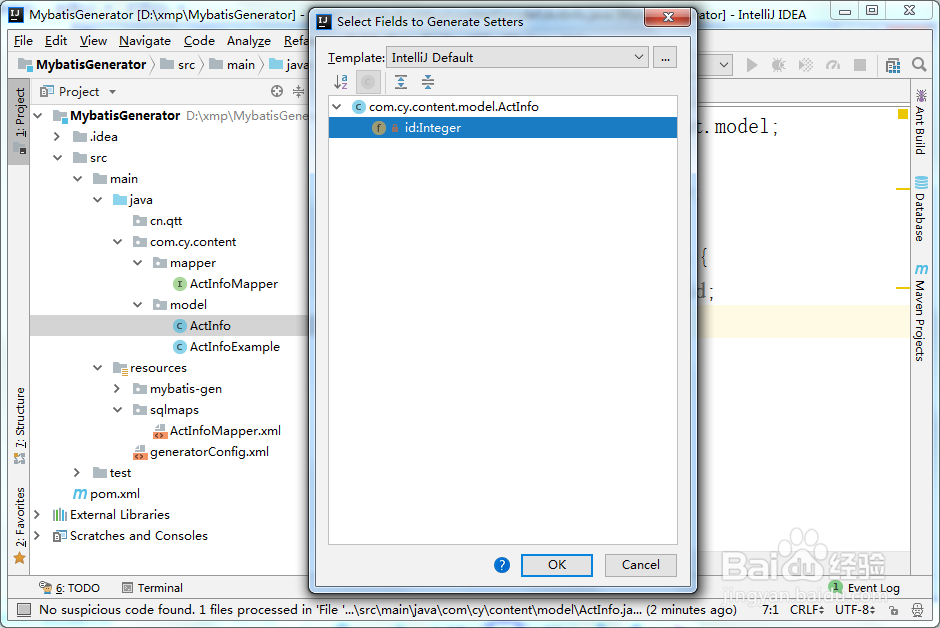This screenshot has height=628, width=940.
Task: Open the Navigate menu
Action: pyautogui.click(x=144, y=41)
